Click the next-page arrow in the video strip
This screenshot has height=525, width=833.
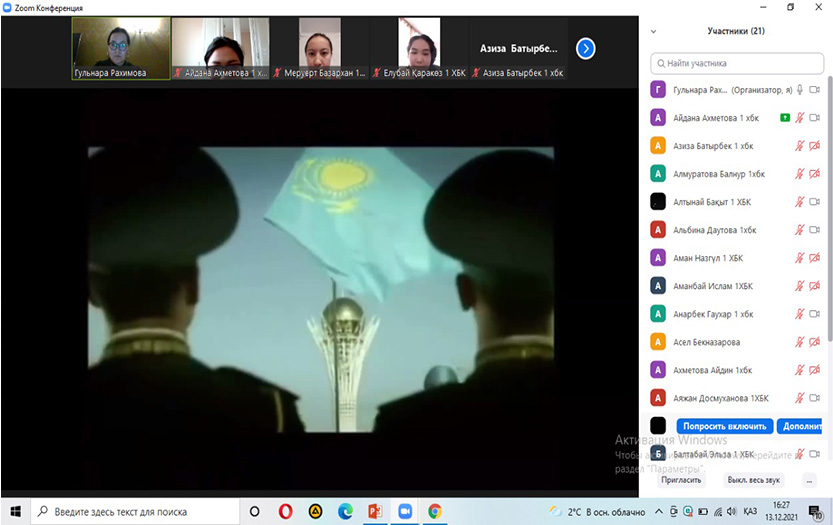[x=586, y=48]
